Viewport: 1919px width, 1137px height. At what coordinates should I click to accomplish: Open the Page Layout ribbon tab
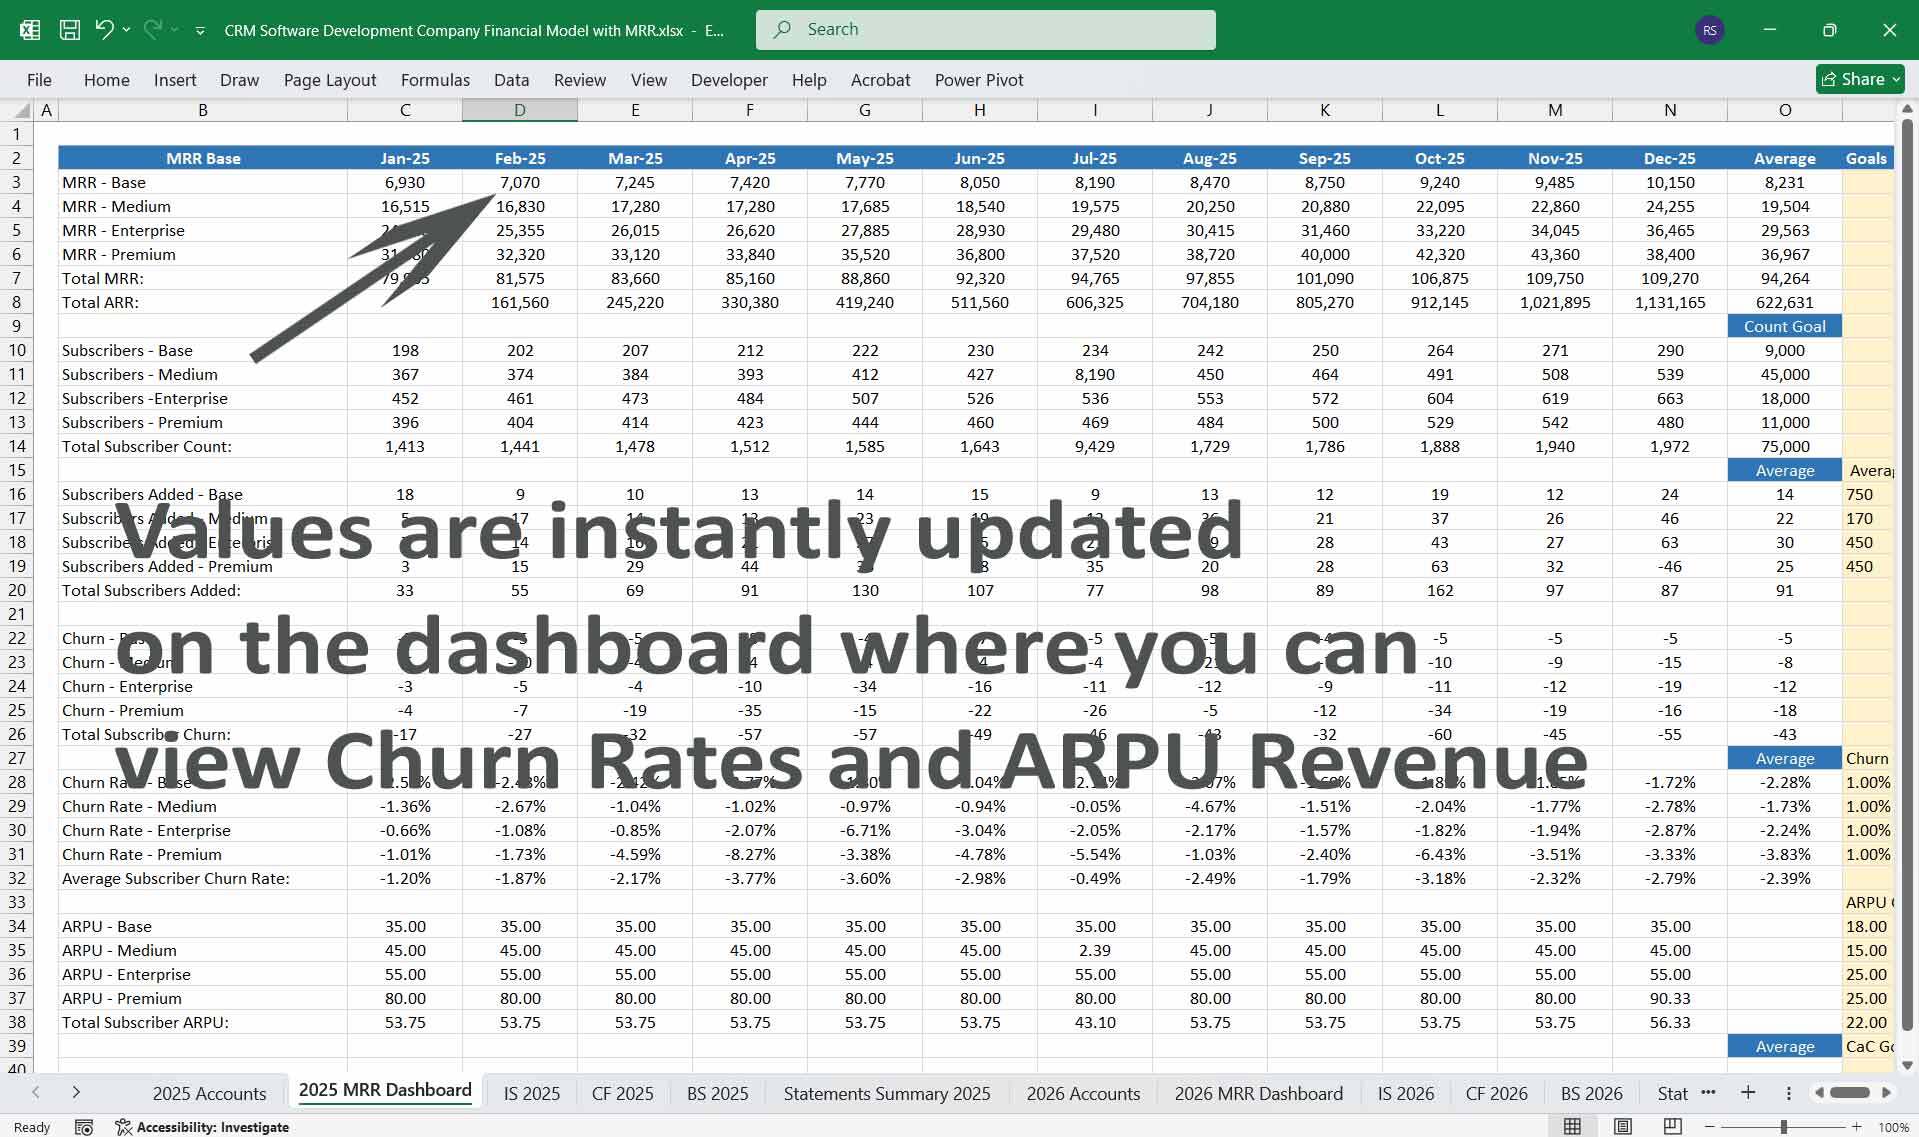pos(330,80)
